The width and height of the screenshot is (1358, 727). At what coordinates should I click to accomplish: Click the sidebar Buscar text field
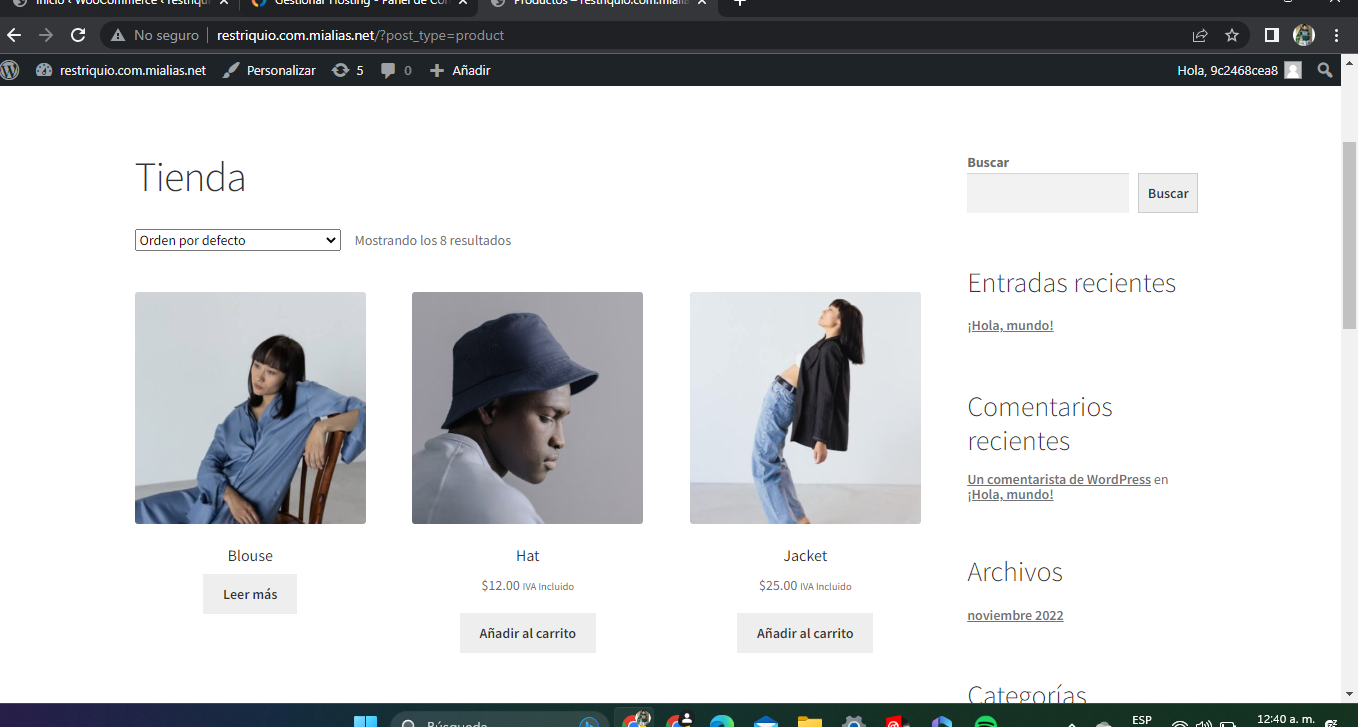(x=1048, y=193)
